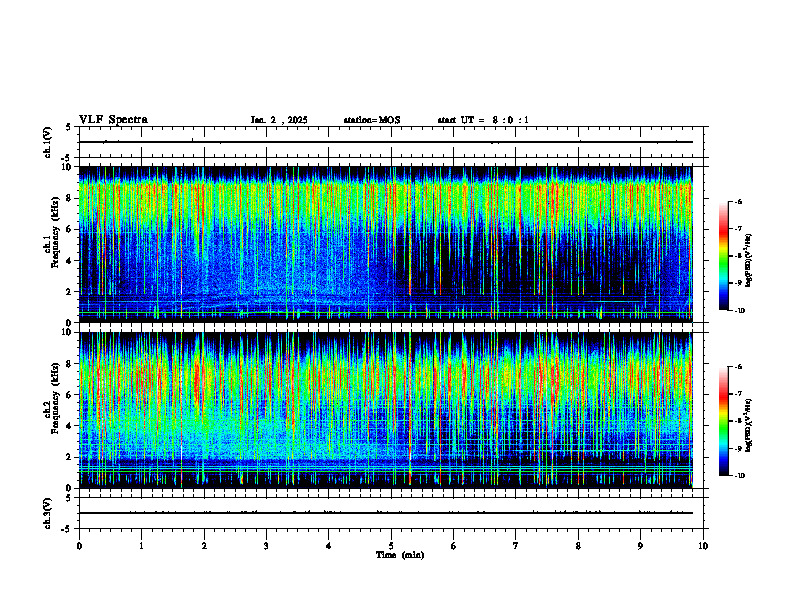Viewport: 792px width, 612px height.
Task: Select the "2" kHz tick on ch.2 spectrogram
Action: click(x=71, y=457)
